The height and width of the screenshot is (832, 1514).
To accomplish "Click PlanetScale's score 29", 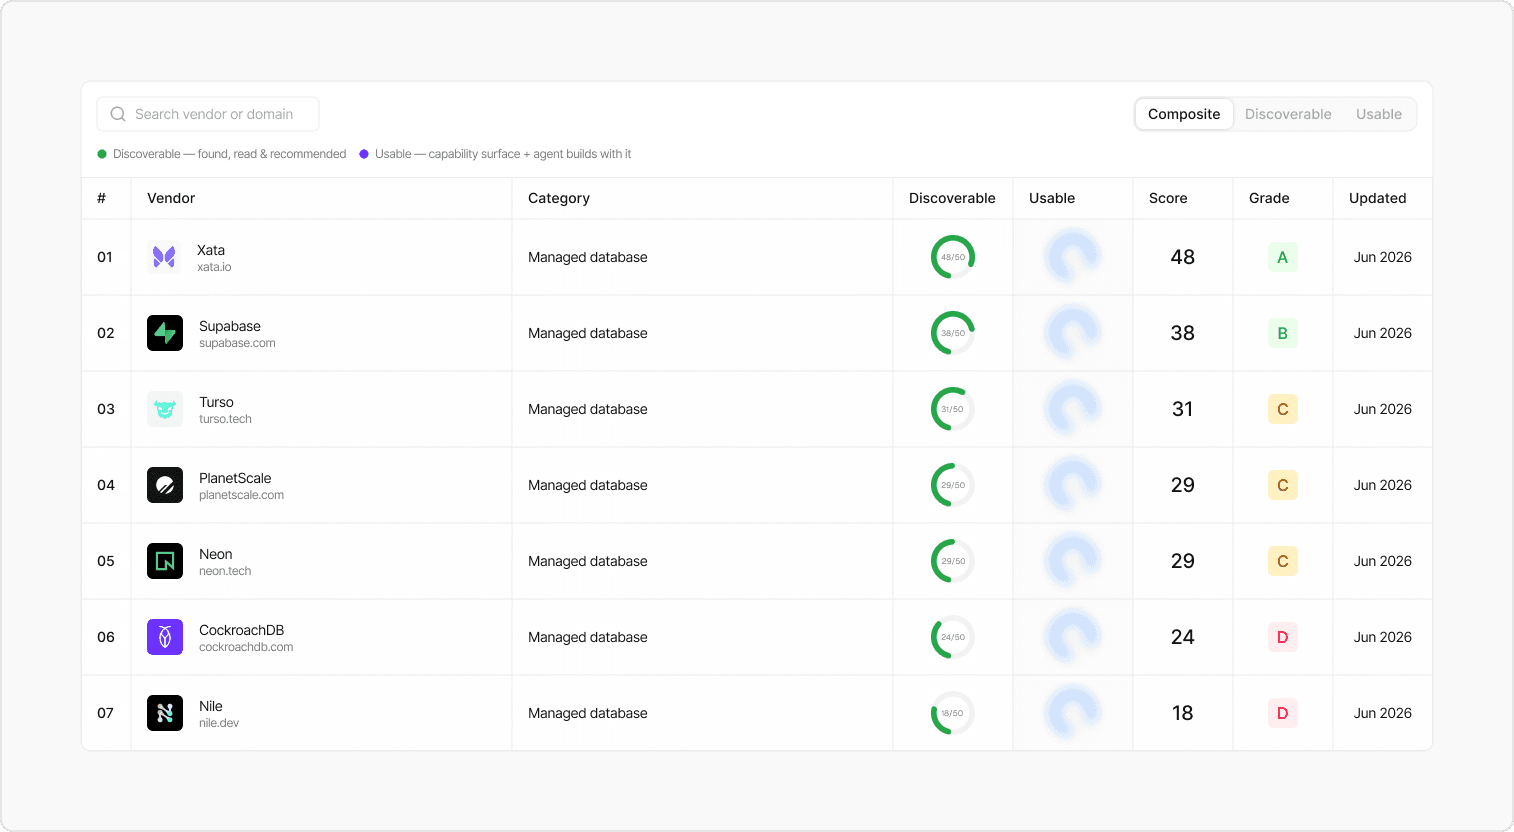I will pos(1183,485).
